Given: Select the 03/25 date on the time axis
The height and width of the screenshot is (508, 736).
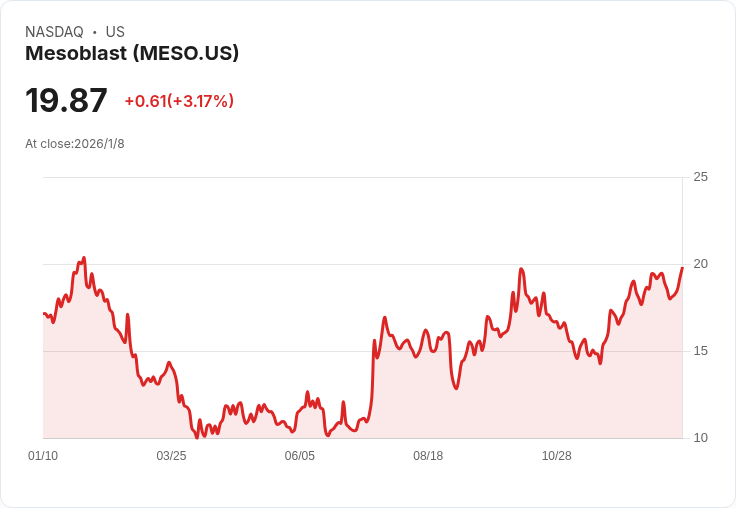Looking at the screenshot, I should click(x=171, y=456).
